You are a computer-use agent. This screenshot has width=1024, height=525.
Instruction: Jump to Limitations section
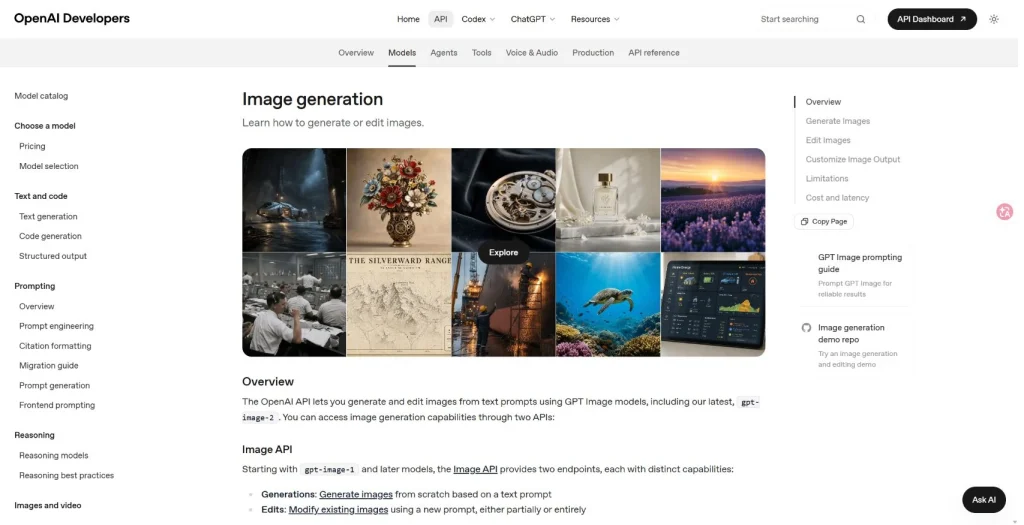827,178
